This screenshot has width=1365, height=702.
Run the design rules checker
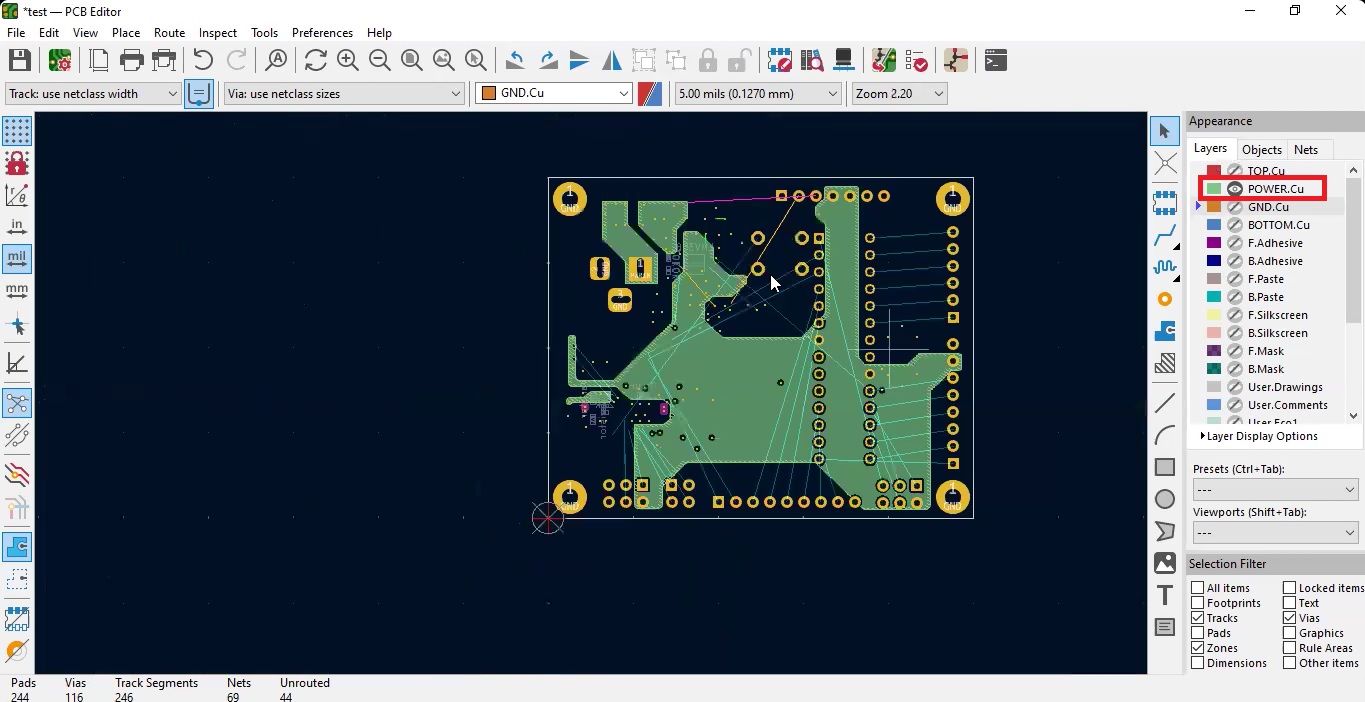click(x=916, y=60)
